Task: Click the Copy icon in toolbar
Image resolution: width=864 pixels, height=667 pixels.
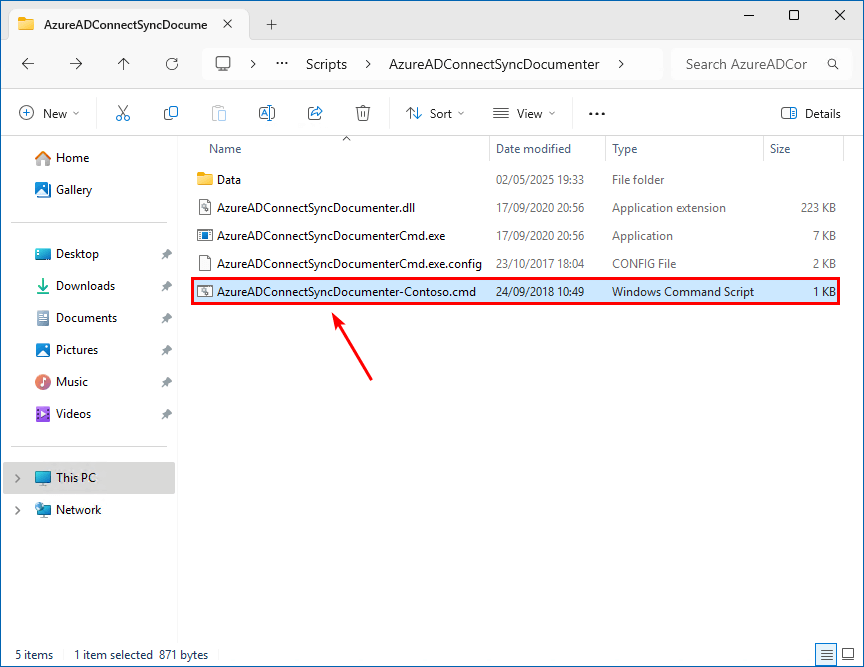Action: [171, 114]
